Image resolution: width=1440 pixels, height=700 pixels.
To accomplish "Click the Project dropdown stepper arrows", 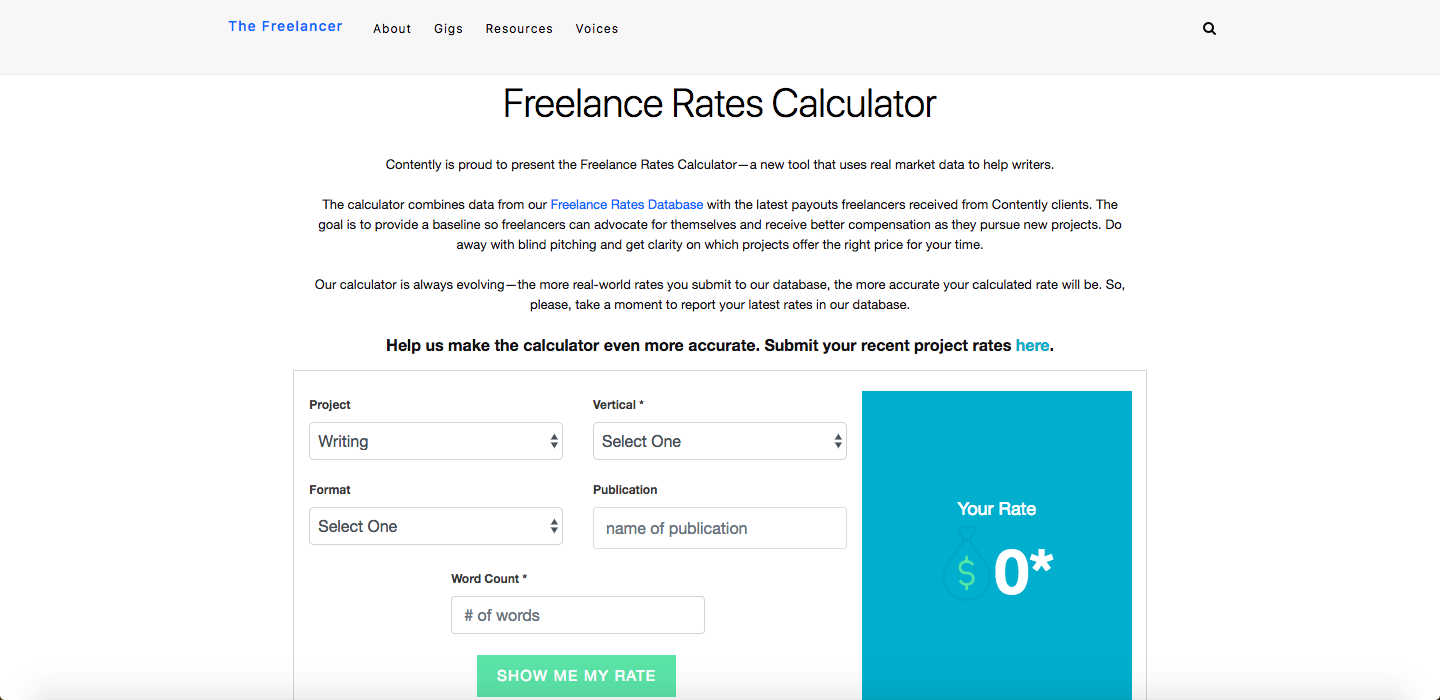I will pos(554,441).
